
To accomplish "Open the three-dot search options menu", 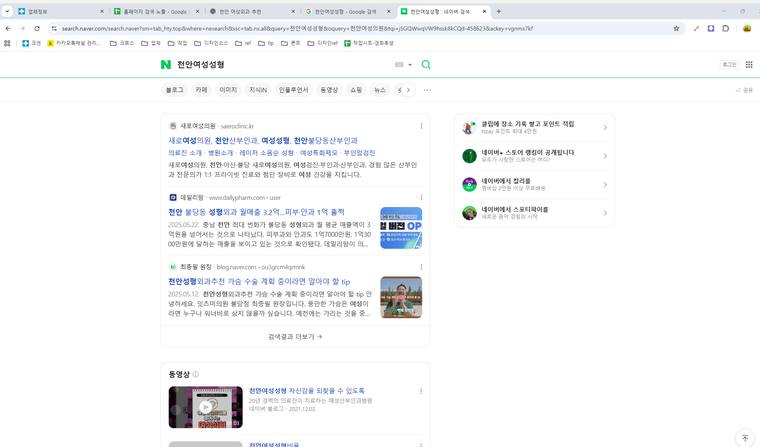I will (427, 90).
